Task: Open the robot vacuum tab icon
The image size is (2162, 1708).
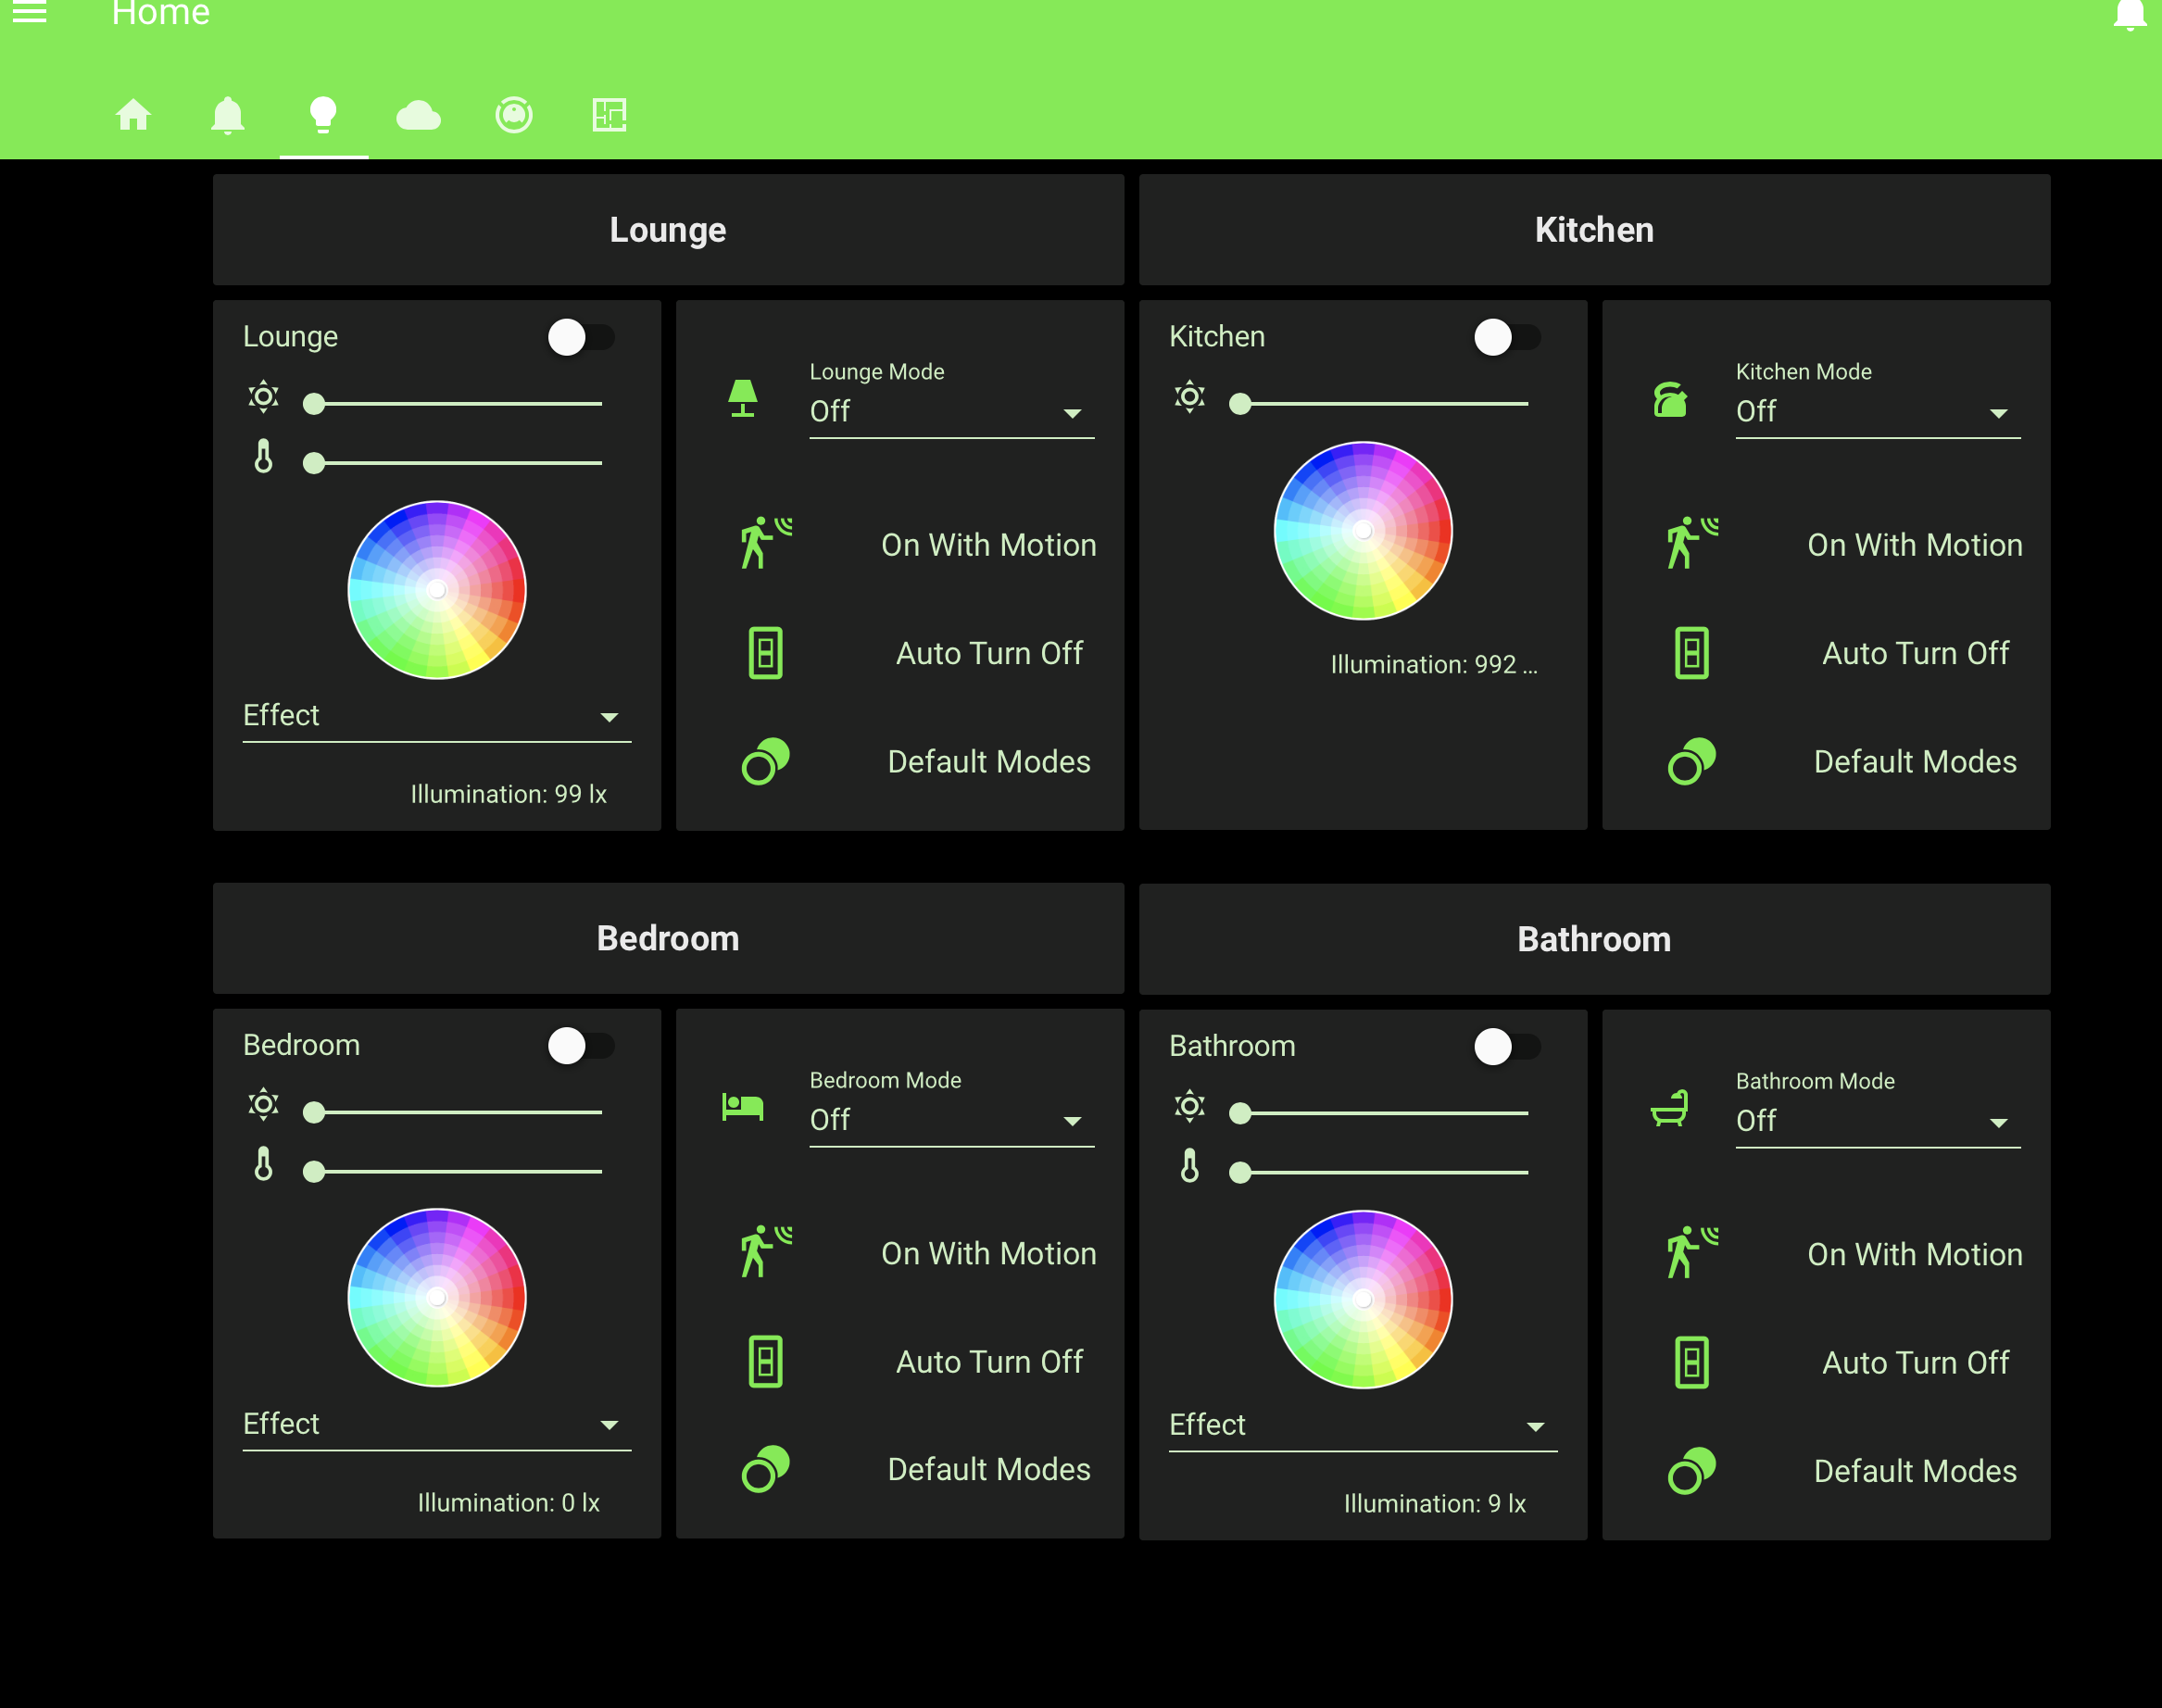Action: pos(514,115)
